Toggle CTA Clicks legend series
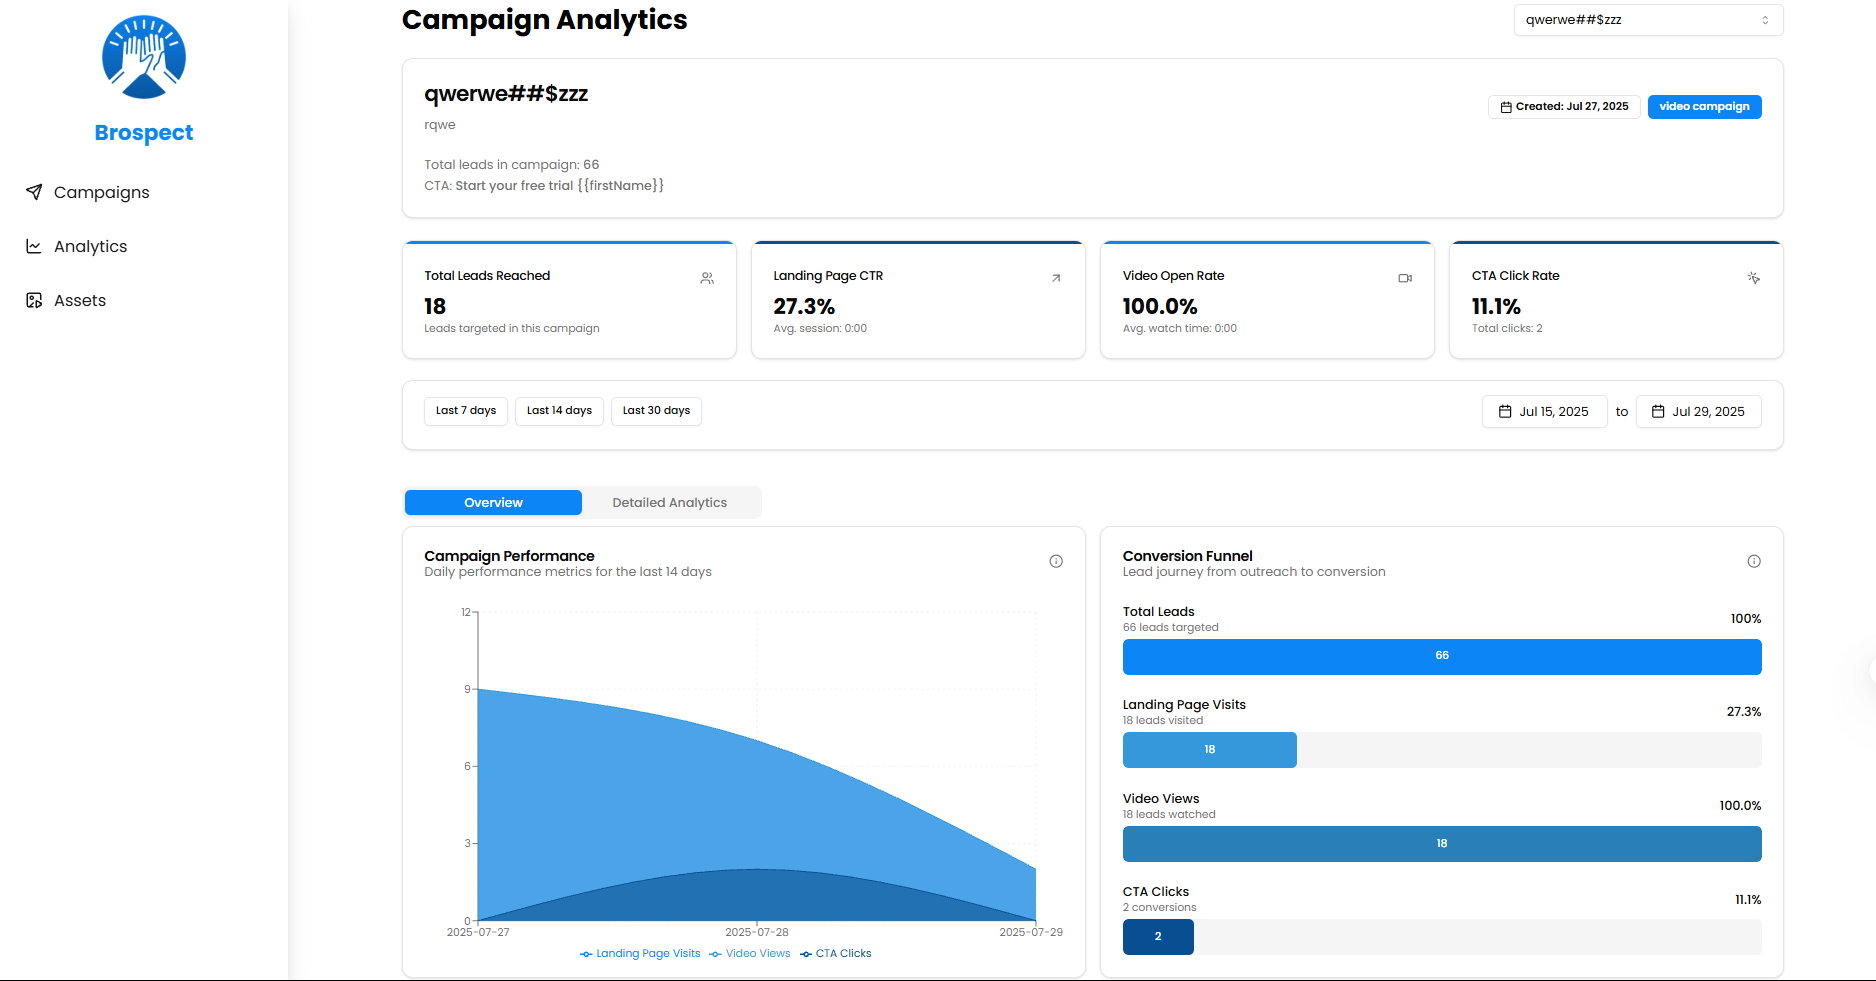The height and width of the screenshot is (981, 1876). pos(836,954)
